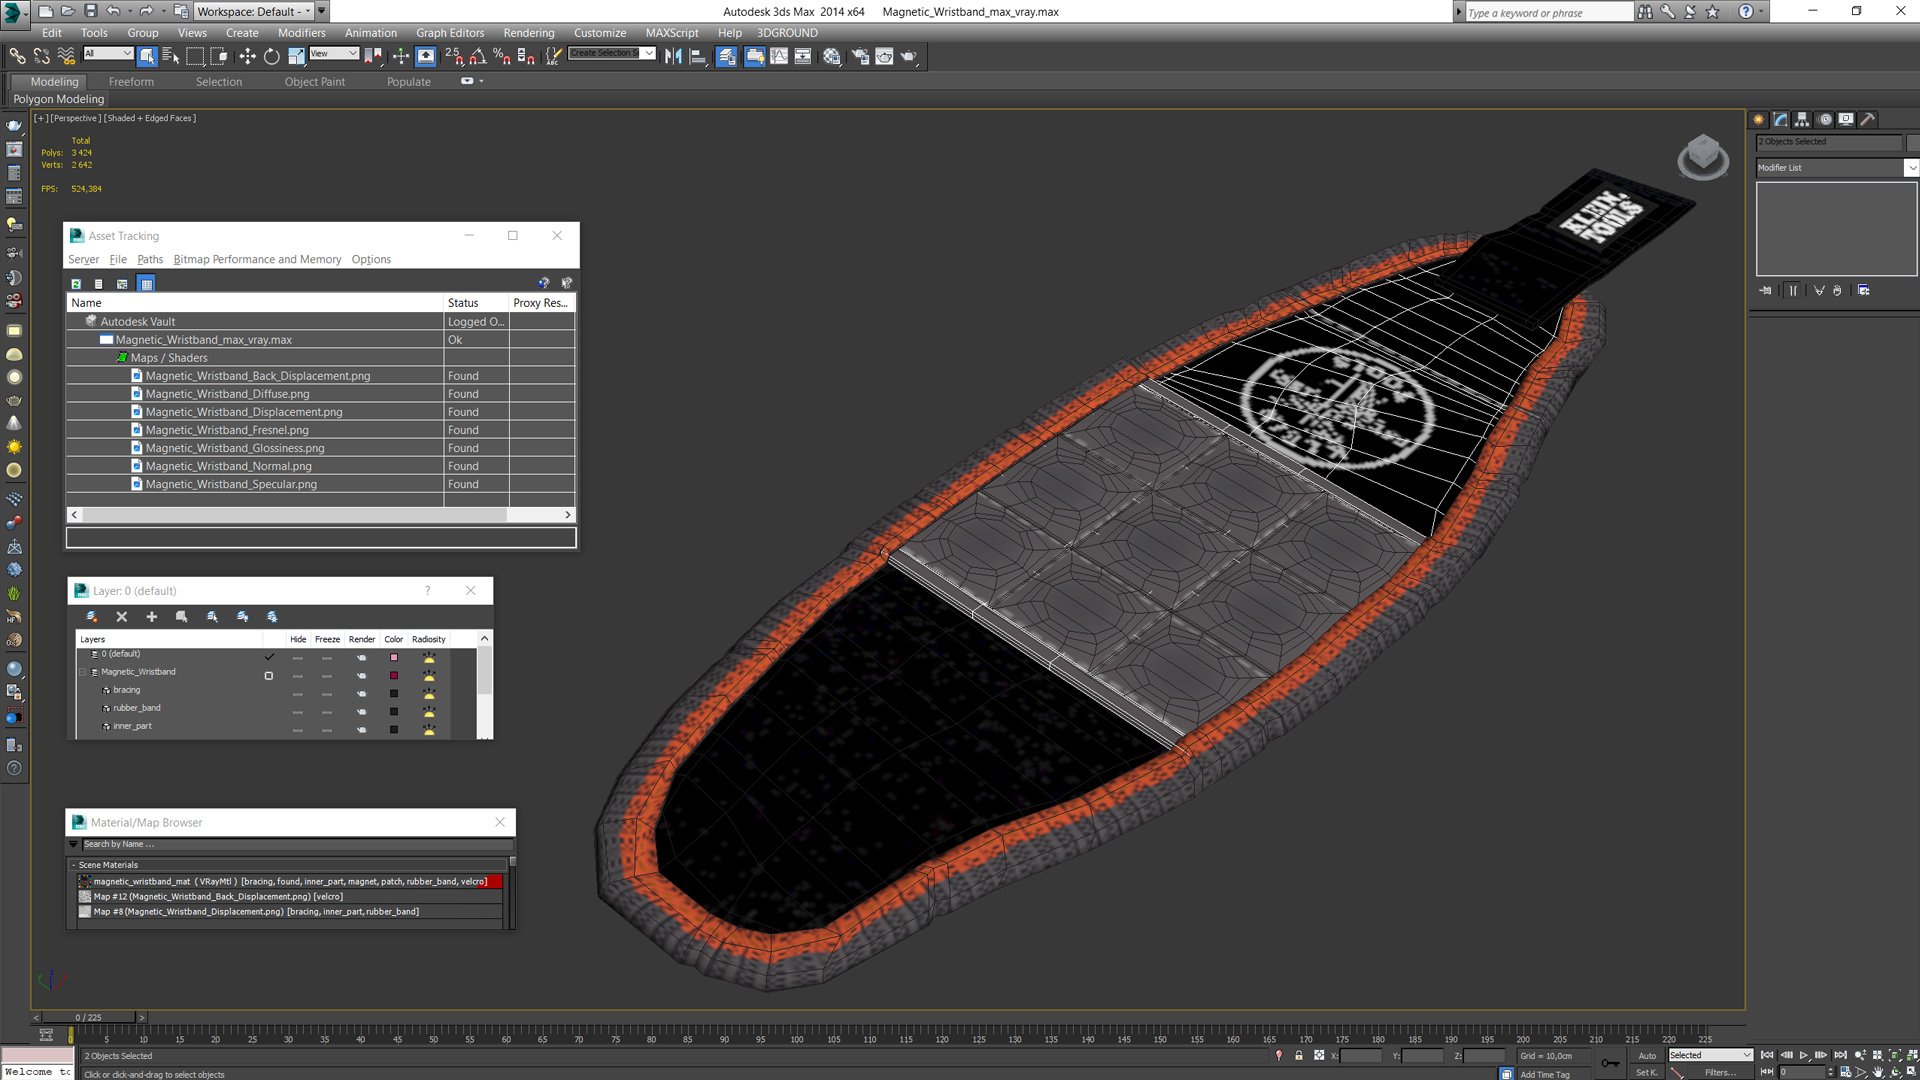Open Bitmap Performance and Memory menu
This screenshot has height=1080, width=1920.
pos(257,259)
